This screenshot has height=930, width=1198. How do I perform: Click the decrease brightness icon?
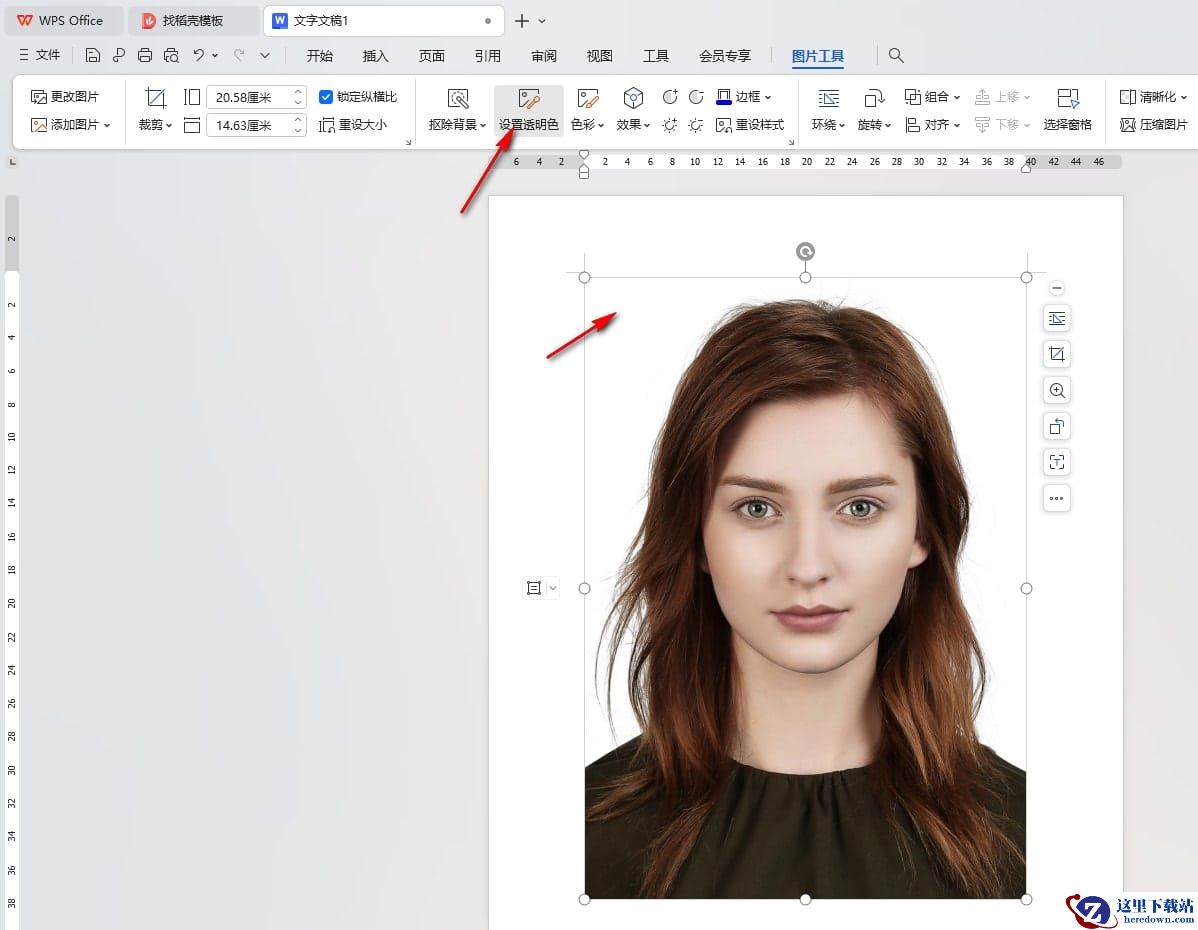coord(696,125)
